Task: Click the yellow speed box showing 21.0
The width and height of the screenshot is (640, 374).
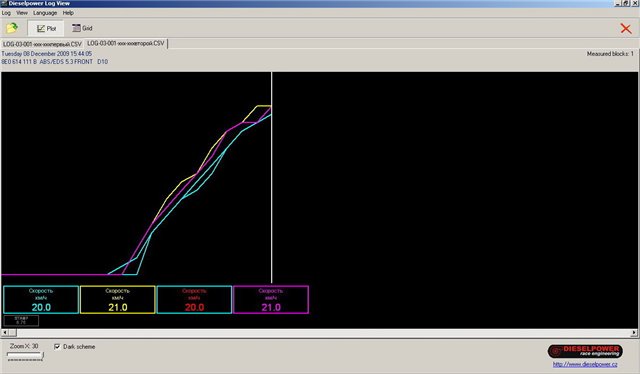Action: [118, 300]
